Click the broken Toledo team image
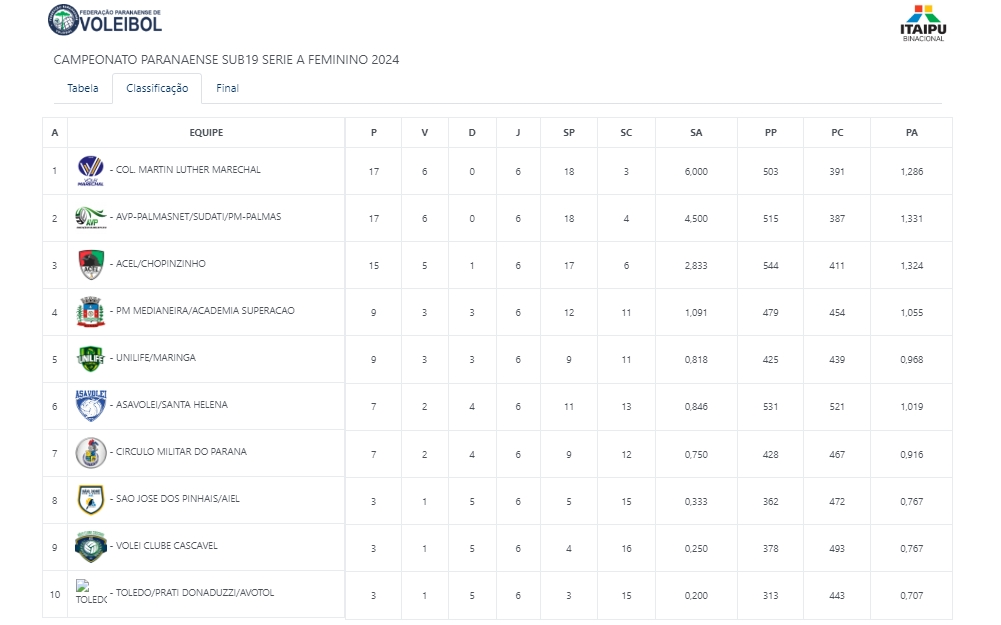 tap(91, 593)
